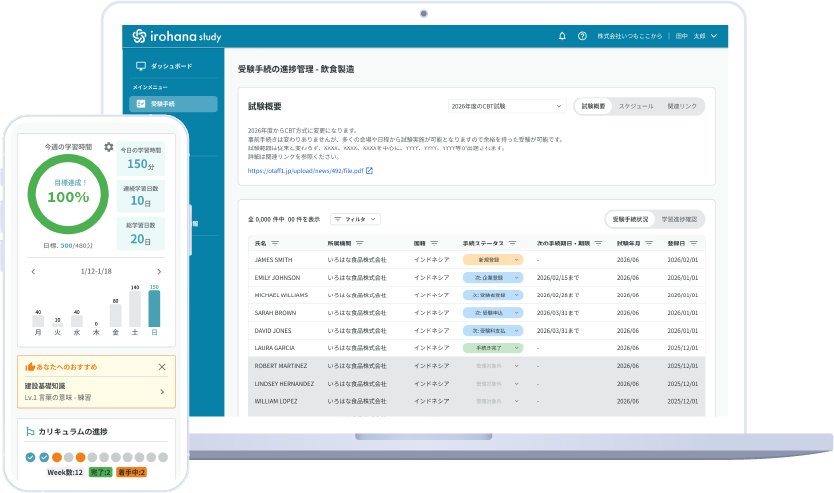Click the flag icon beside カリキュラムの進捗

pos(30,431)
